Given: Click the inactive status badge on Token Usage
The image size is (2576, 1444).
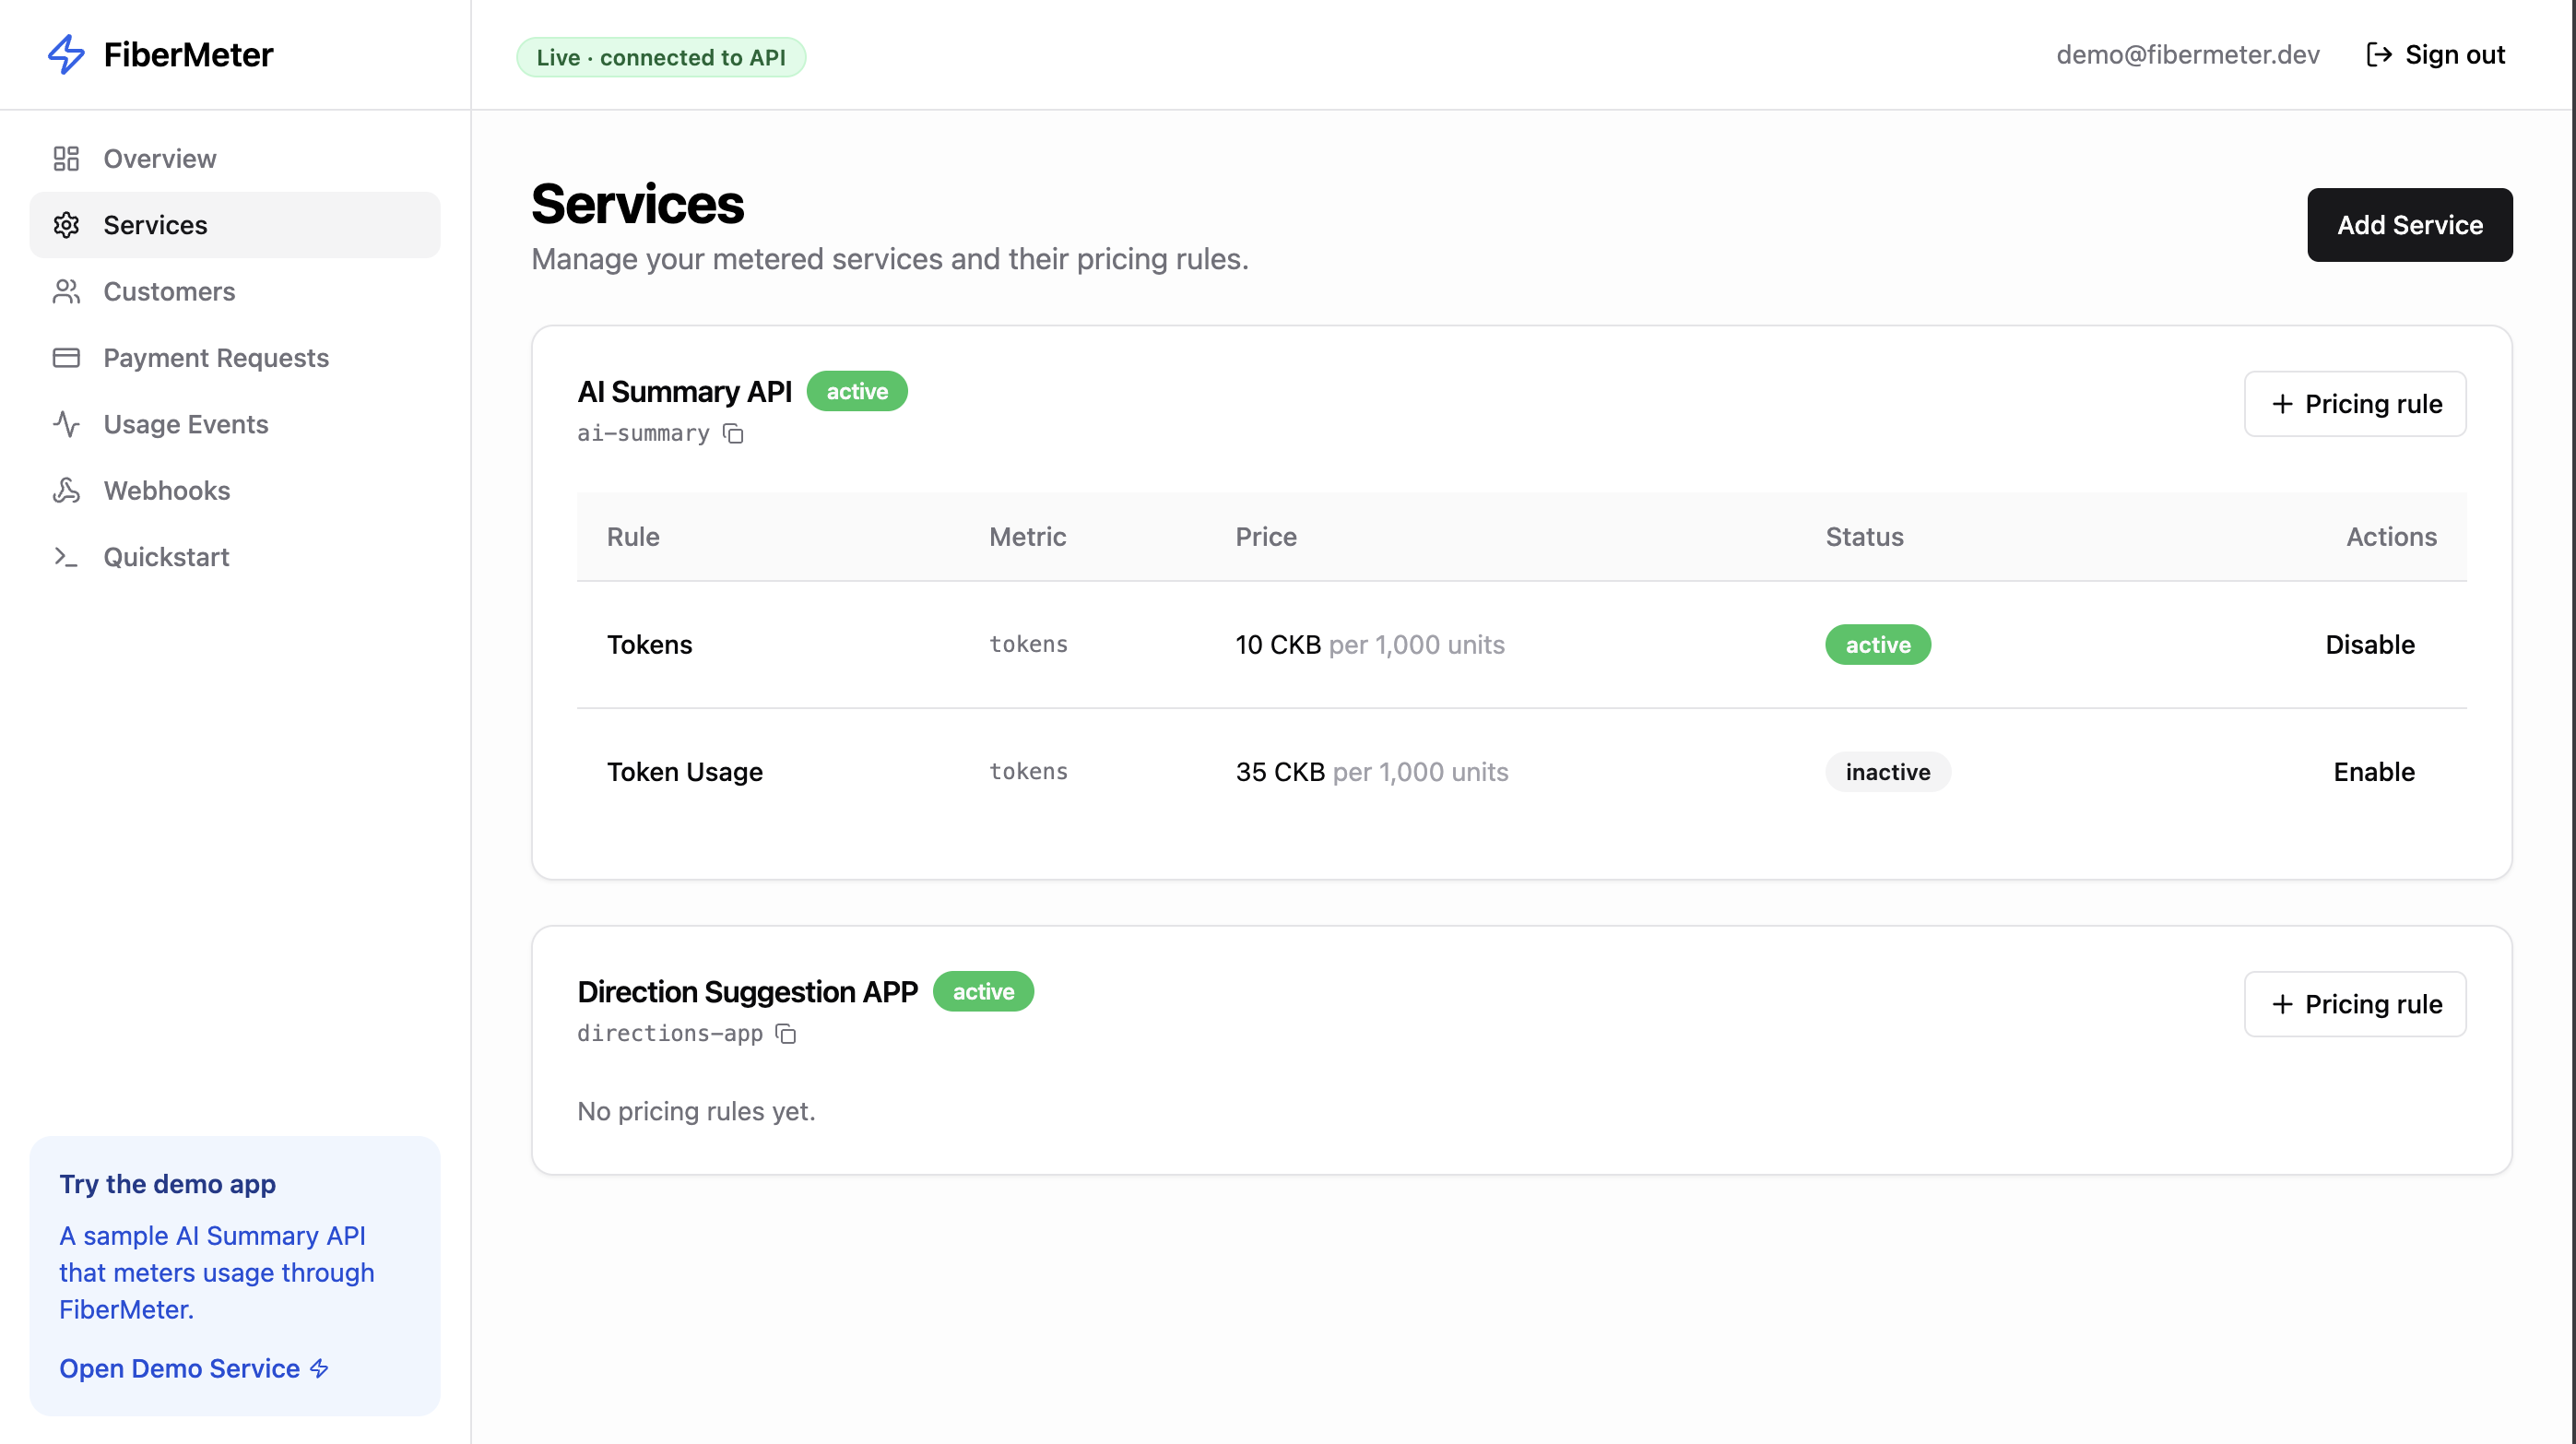Looking at the screenshot, I should pos(1887,771).
